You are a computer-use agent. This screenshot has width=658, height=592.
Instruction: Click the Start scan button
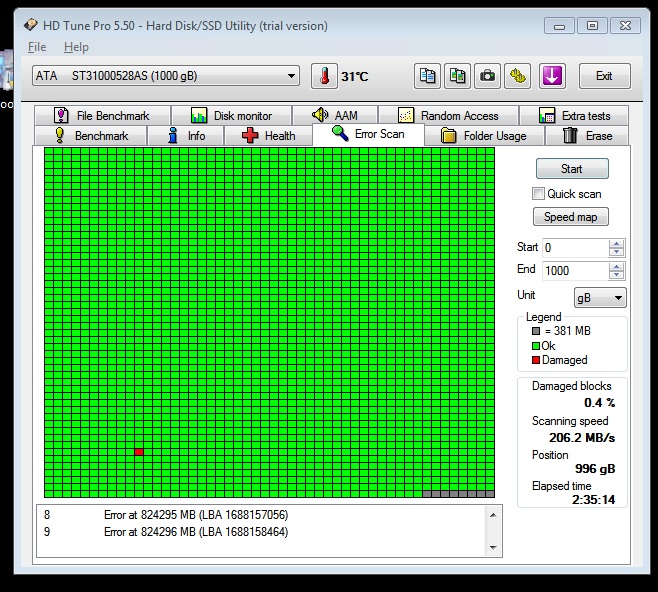[572, 169]
